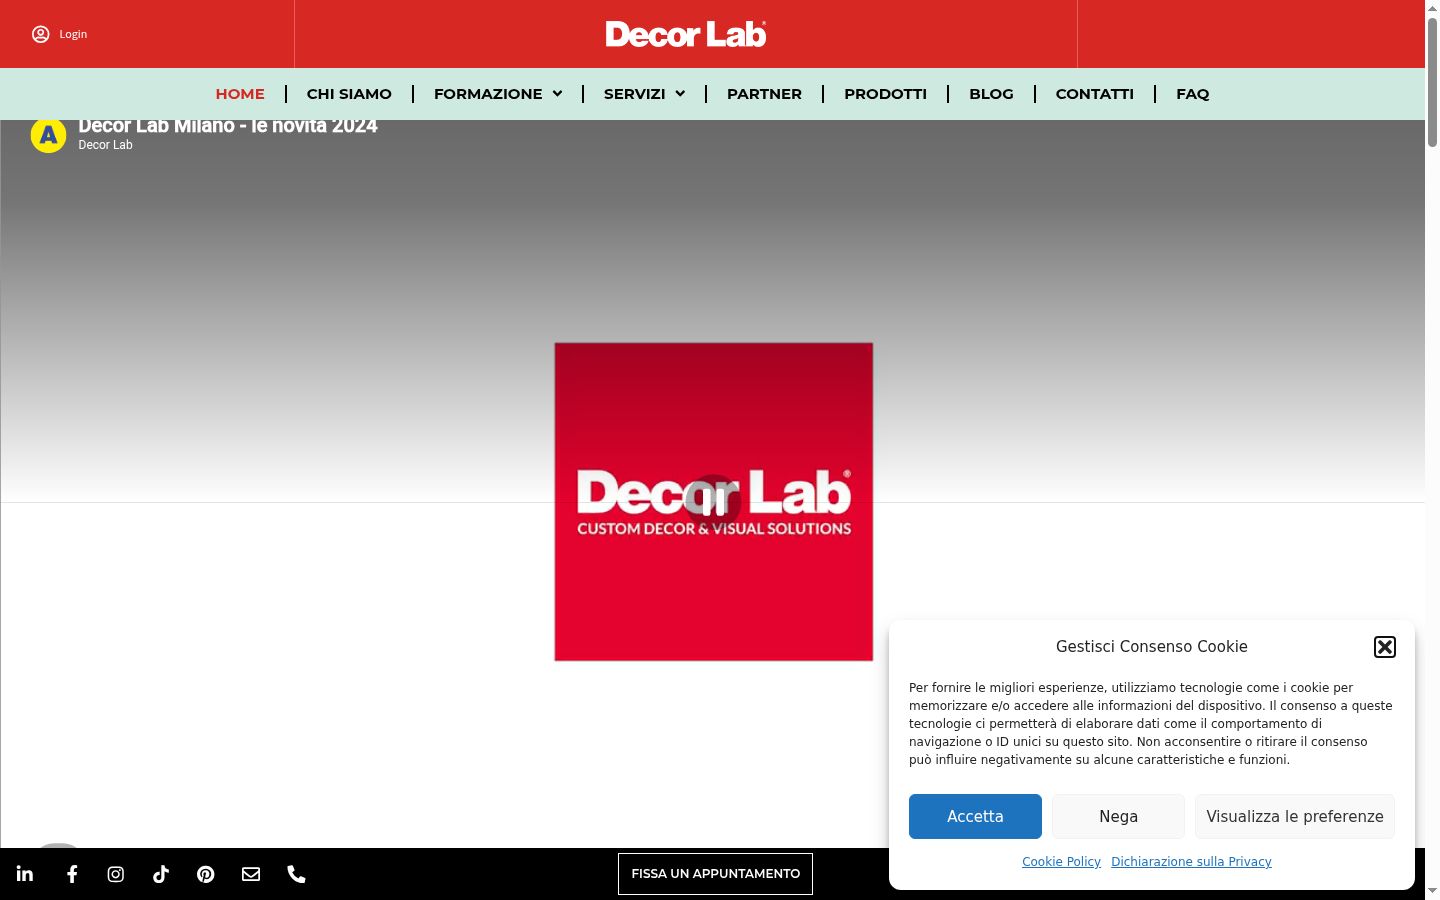Click the Decor Lab channel name under the video title

[x=105, y=145]
